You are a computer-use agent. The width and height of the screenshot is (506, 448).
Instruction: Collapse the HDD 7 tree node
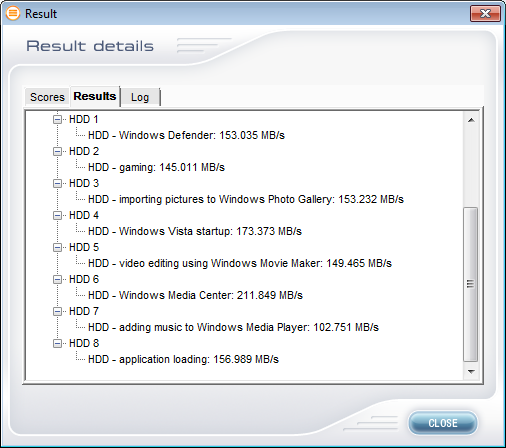[x=57, y=311]
